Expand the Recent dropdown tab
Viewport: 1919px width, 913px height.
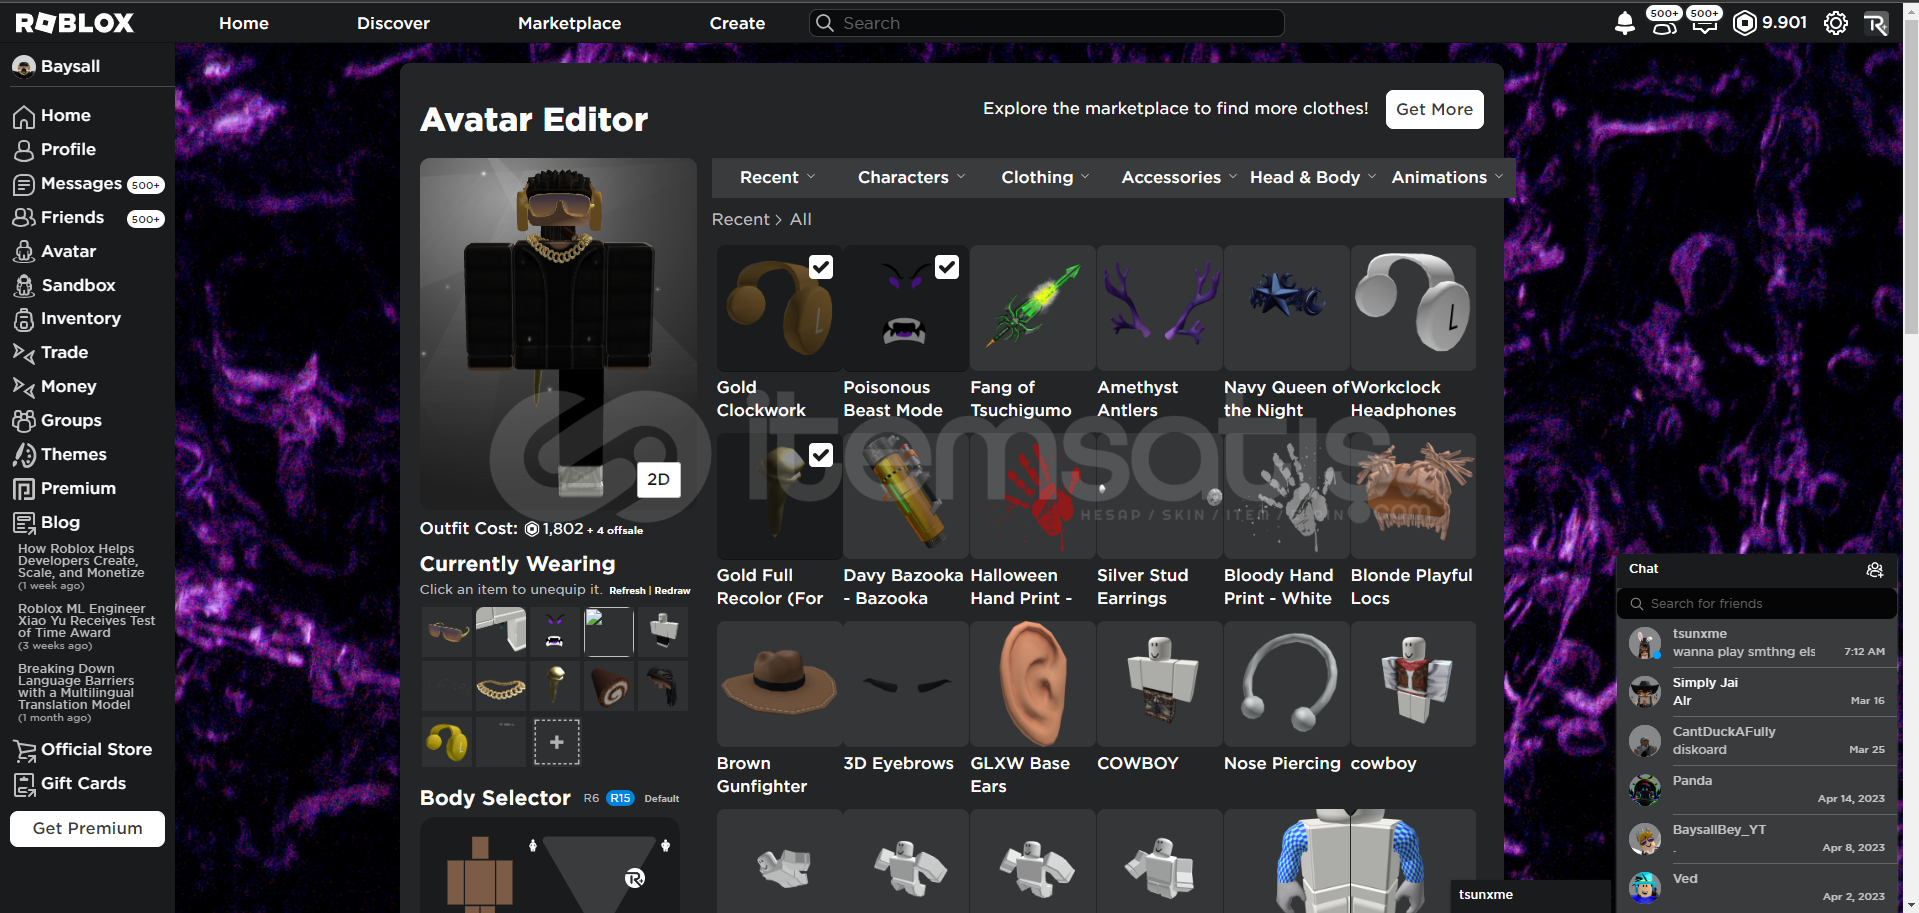tap(777, 177)
